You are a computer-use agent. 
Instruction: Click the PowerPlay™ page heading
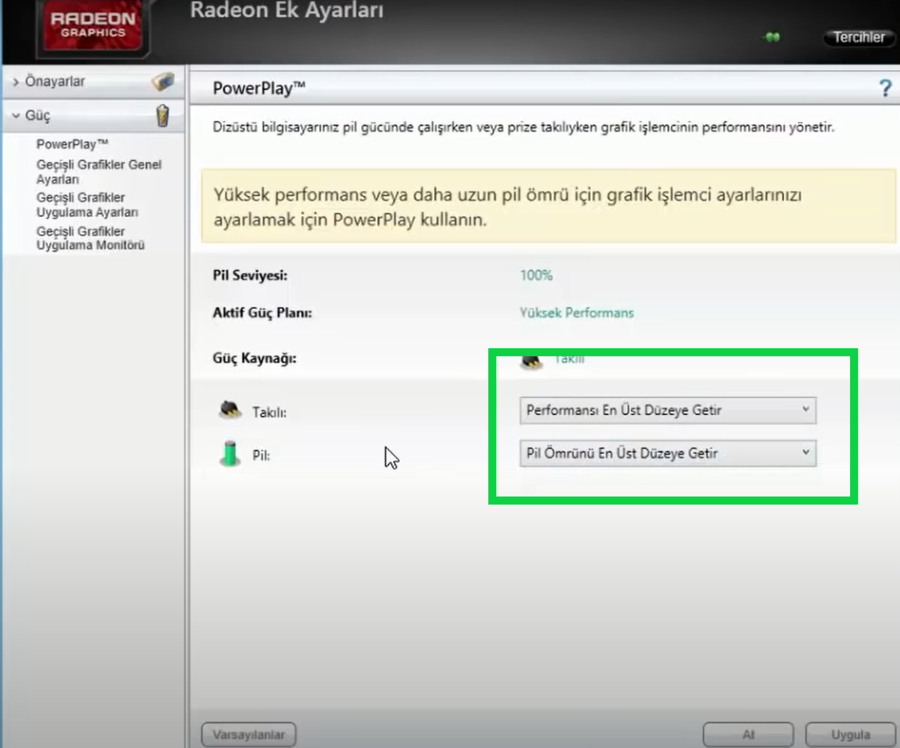pos(259,88)
